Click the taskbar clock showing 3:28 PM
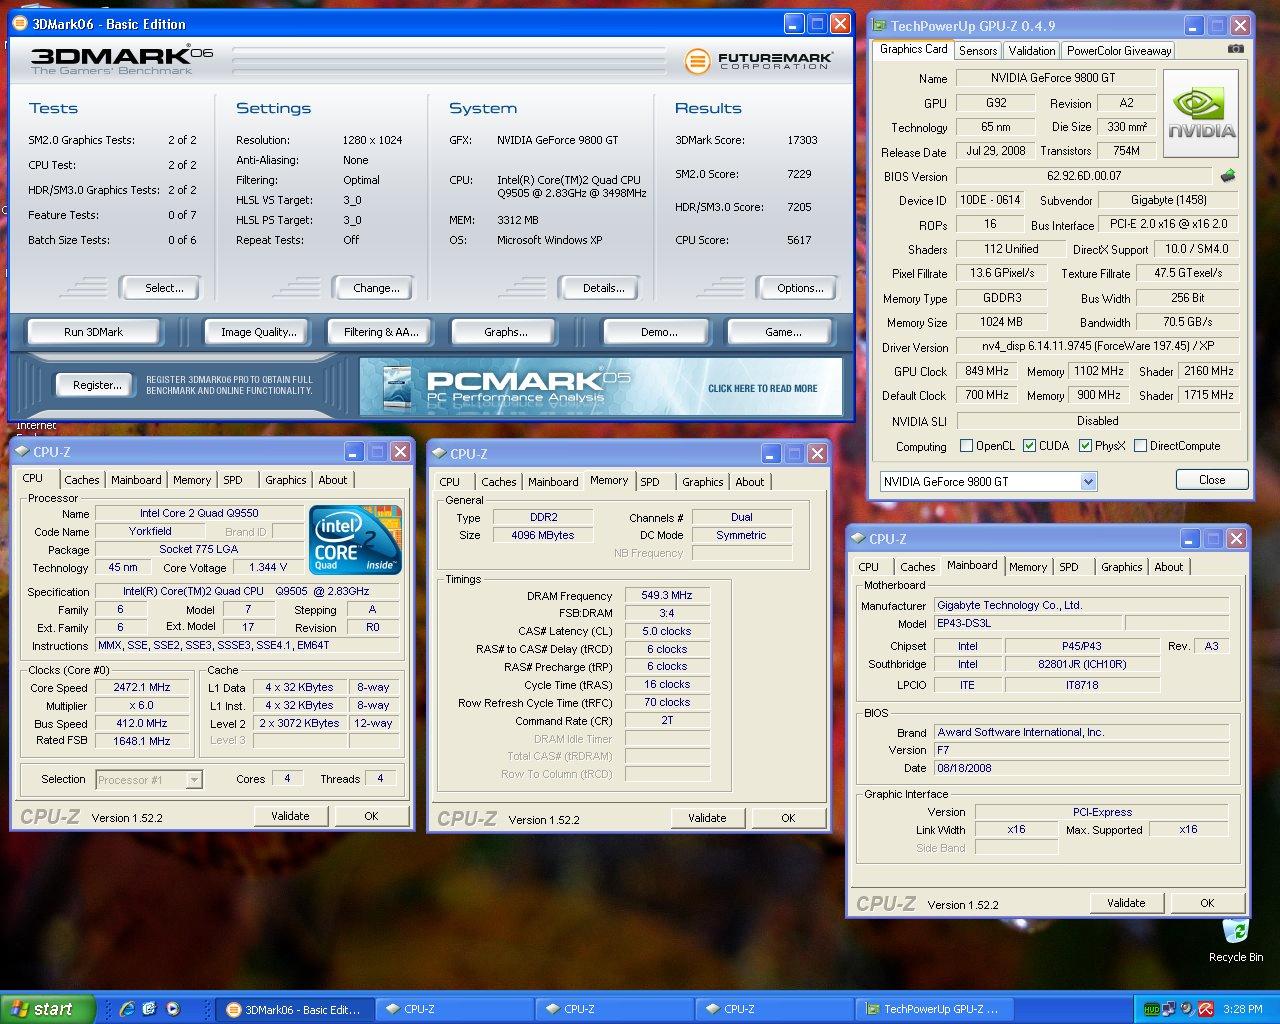The width and height of the screenshot is (1280, 1024). [x=1242, y=1009]
